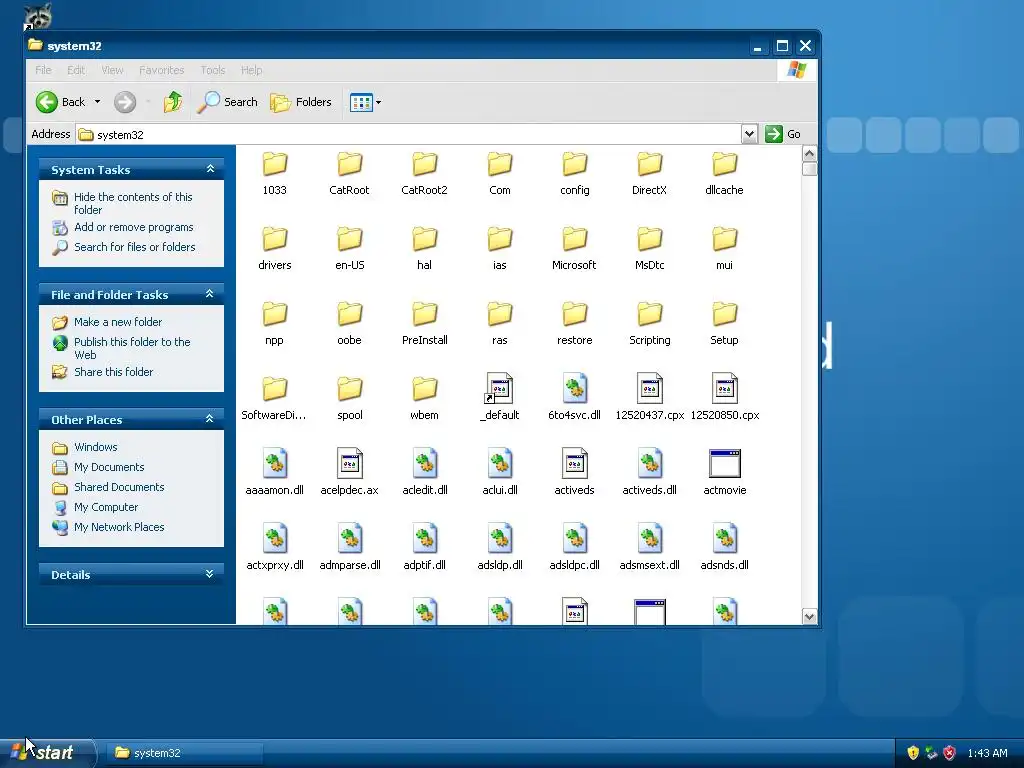Select the restore folder
The height and width of the screenshot is (768, 1024).
575,324
